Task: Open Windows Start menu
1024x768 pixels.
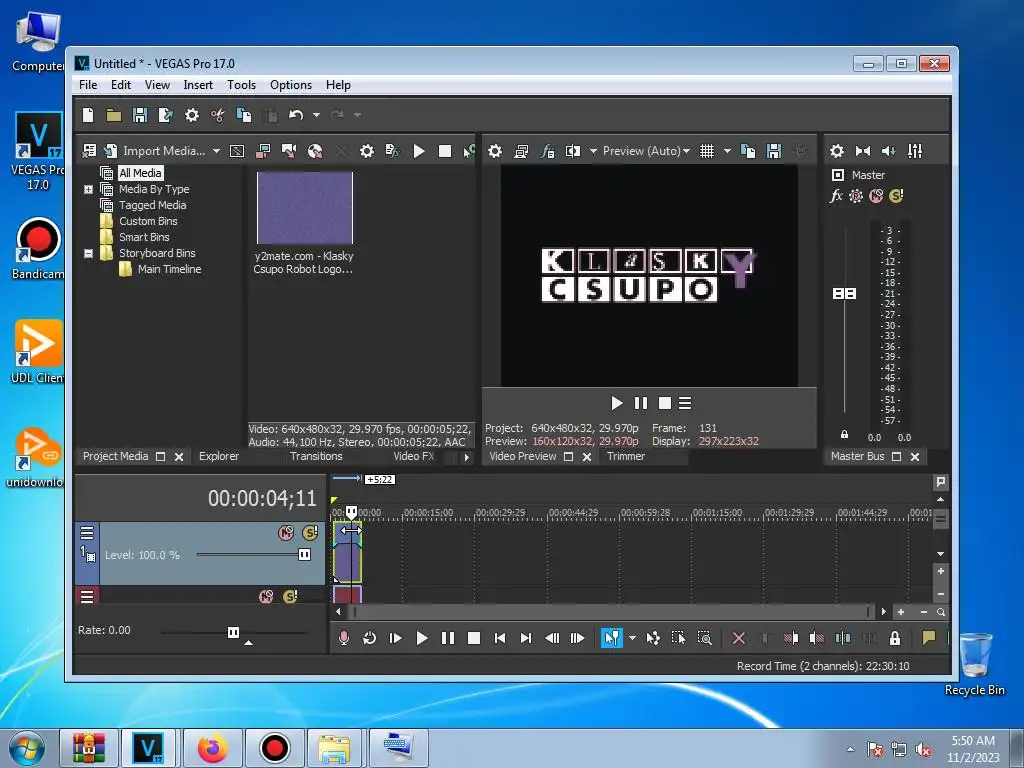Action: click(x=27, y=748)
